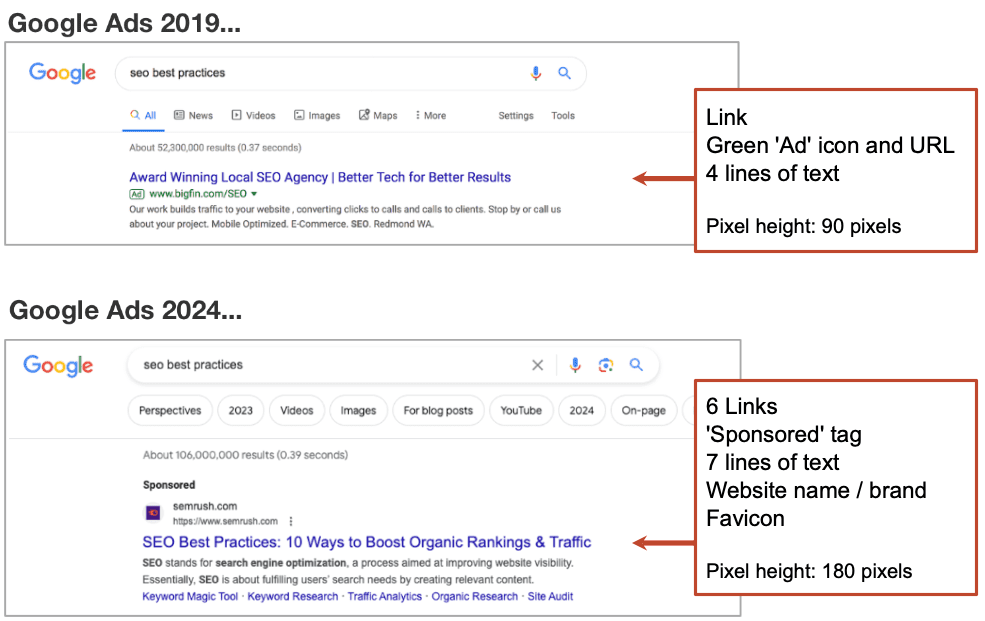Viewport: 985px width, 621px height.
Task: Click the 'Sponsored' tag annotation text
Action: (x=783, y=435)
